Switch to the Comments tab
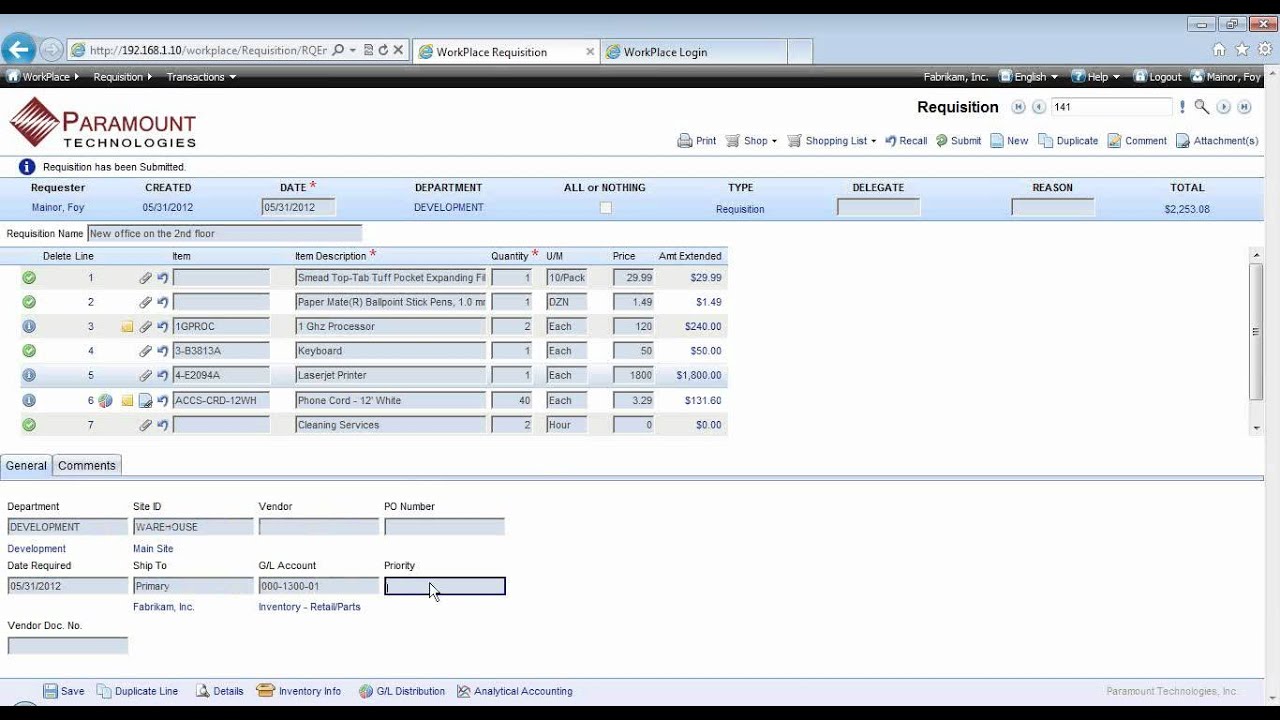The width and height of the screenshot is (1280, 720). [x=87, y=465]
